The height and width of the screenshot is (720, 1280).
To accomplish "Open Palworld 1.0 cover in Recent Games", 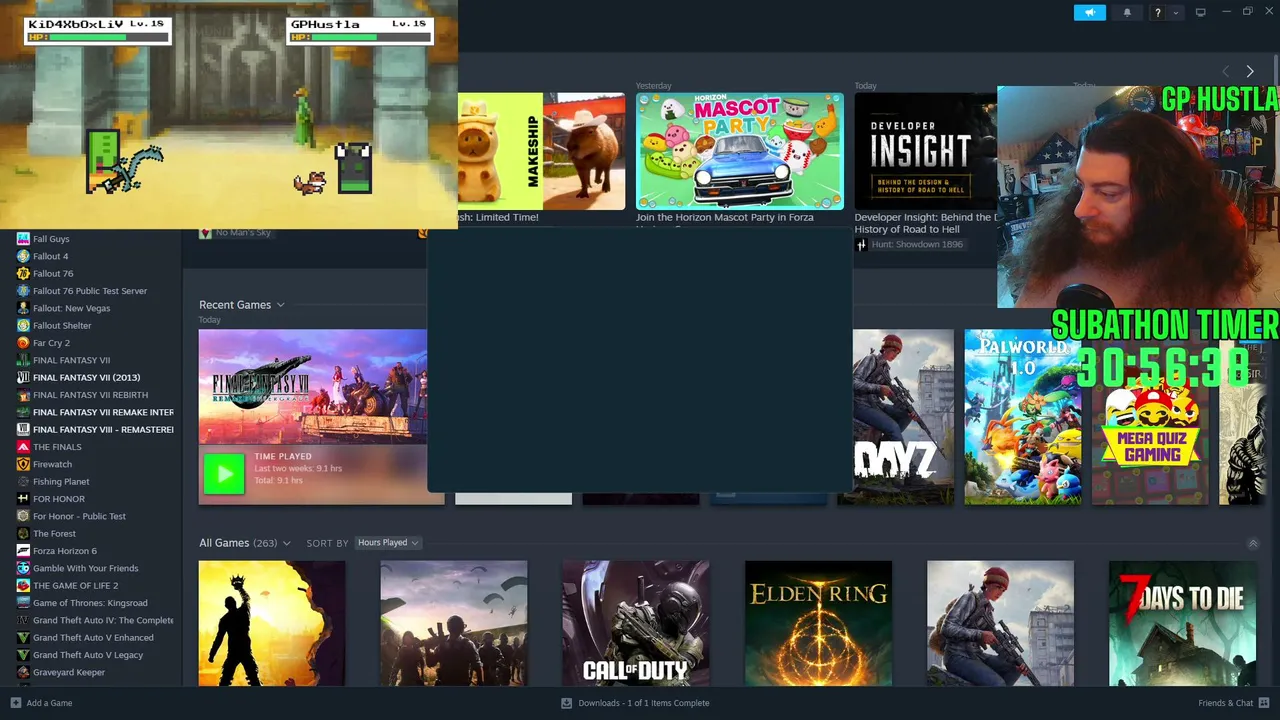I will [1022, 417].
